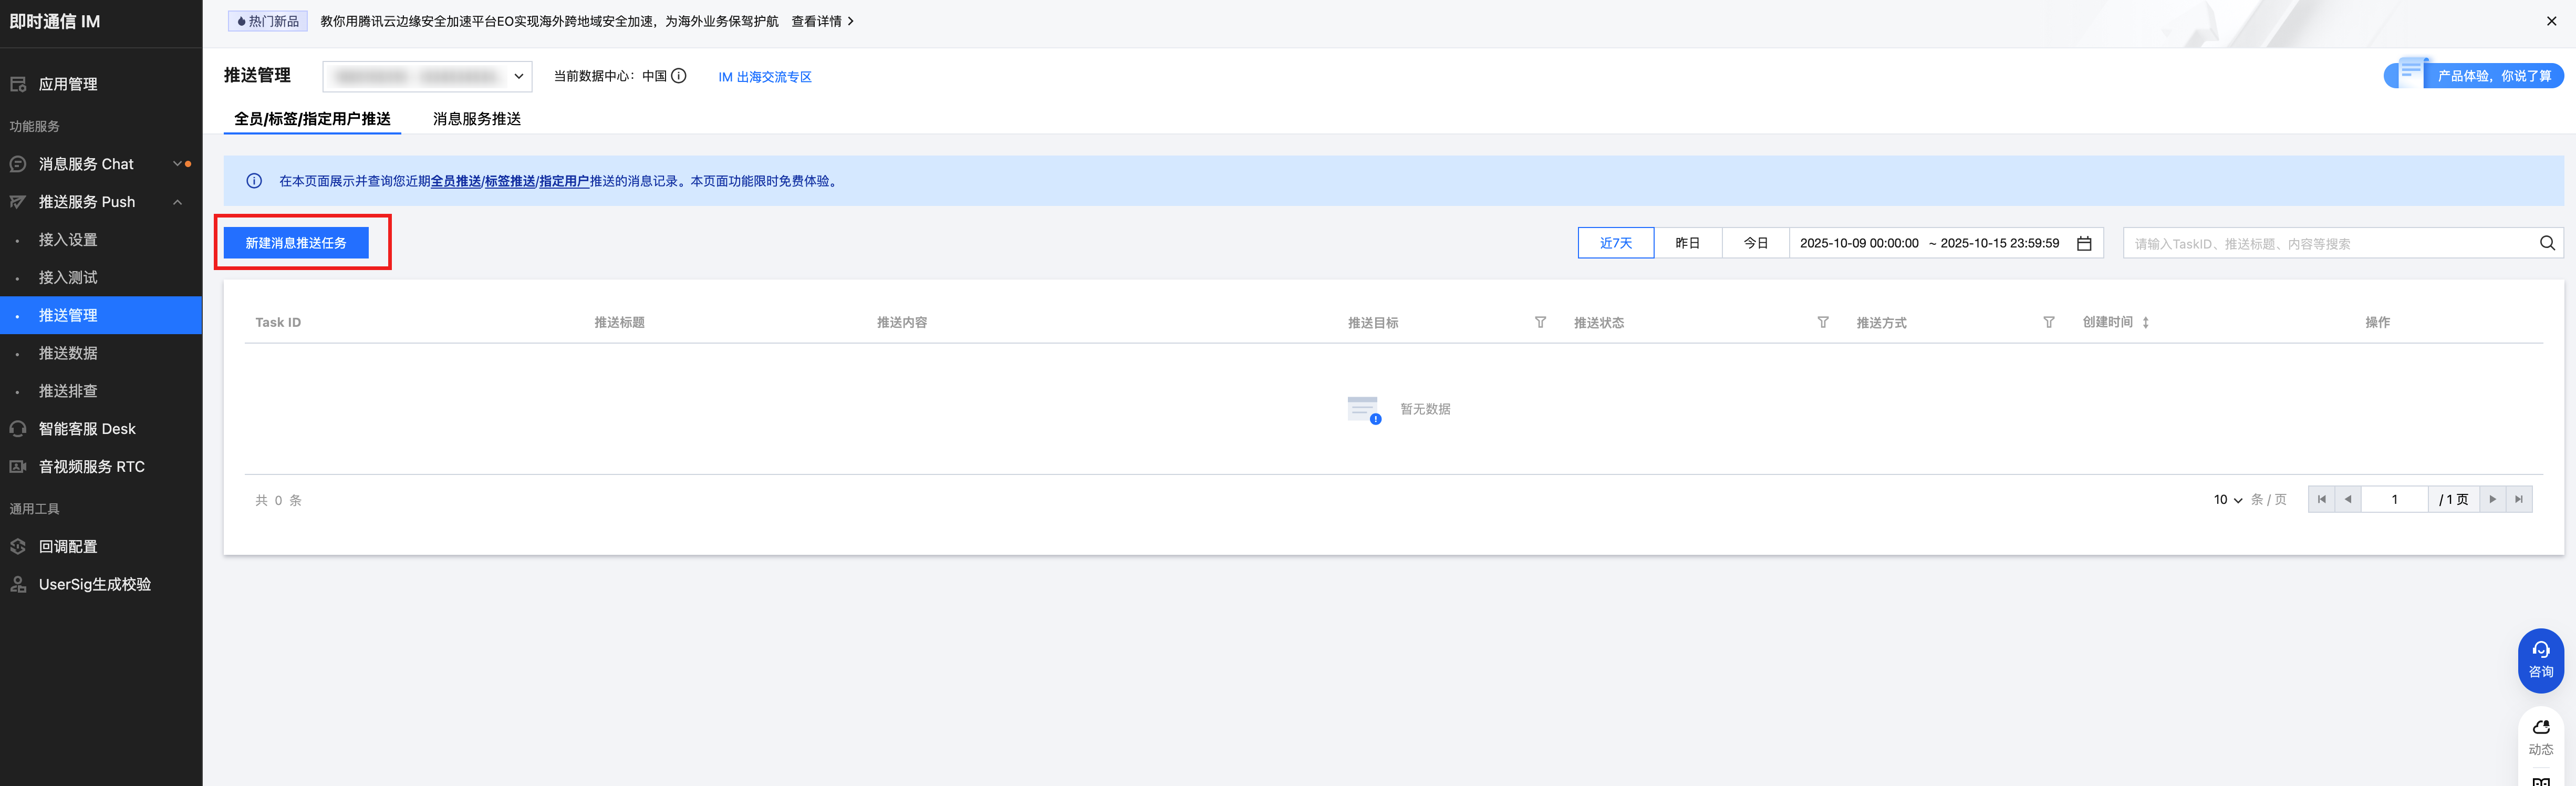
Task: Open the 10 条/页 page size dropdown
Action: (2227, 499)
